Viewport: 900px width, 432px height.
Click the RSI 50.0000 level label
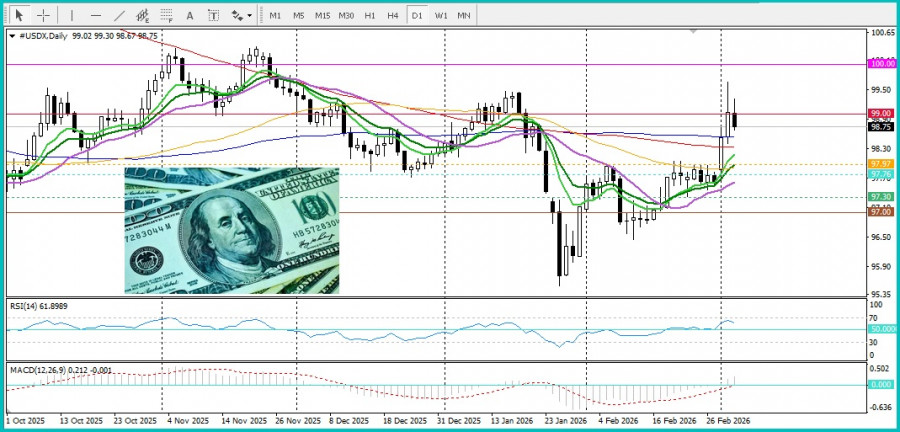pos(883,329)
